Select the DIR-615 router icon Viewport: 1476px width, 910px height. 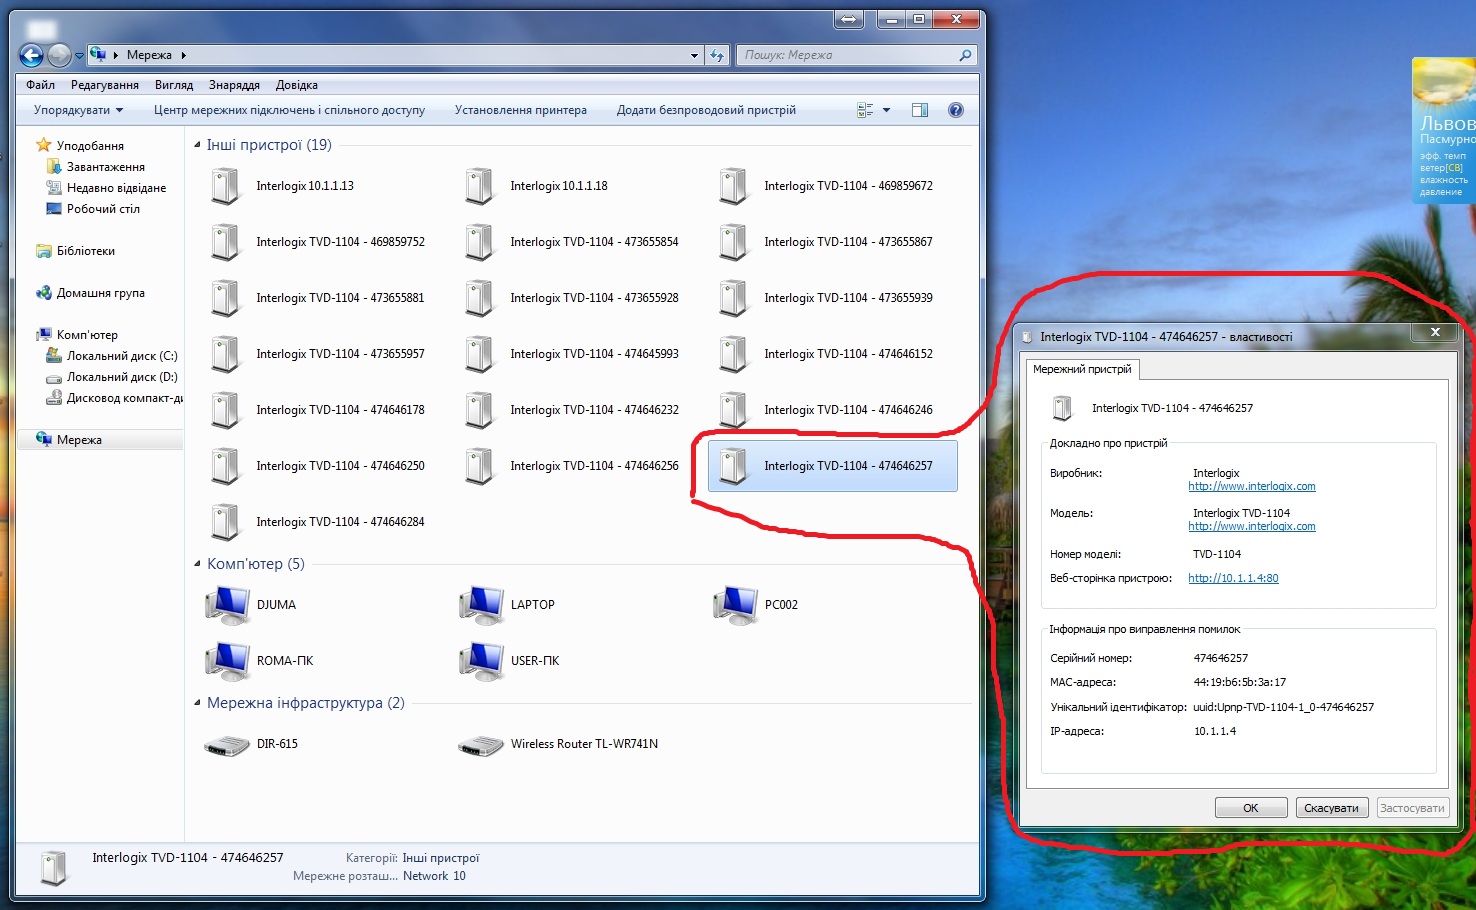click(227, 745)
